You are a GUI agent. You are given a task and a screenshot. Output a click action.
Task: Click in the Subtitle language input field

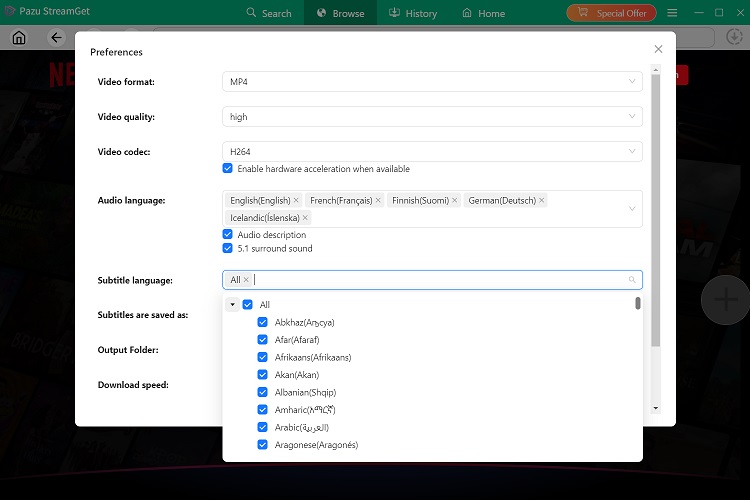coord(432,279)
